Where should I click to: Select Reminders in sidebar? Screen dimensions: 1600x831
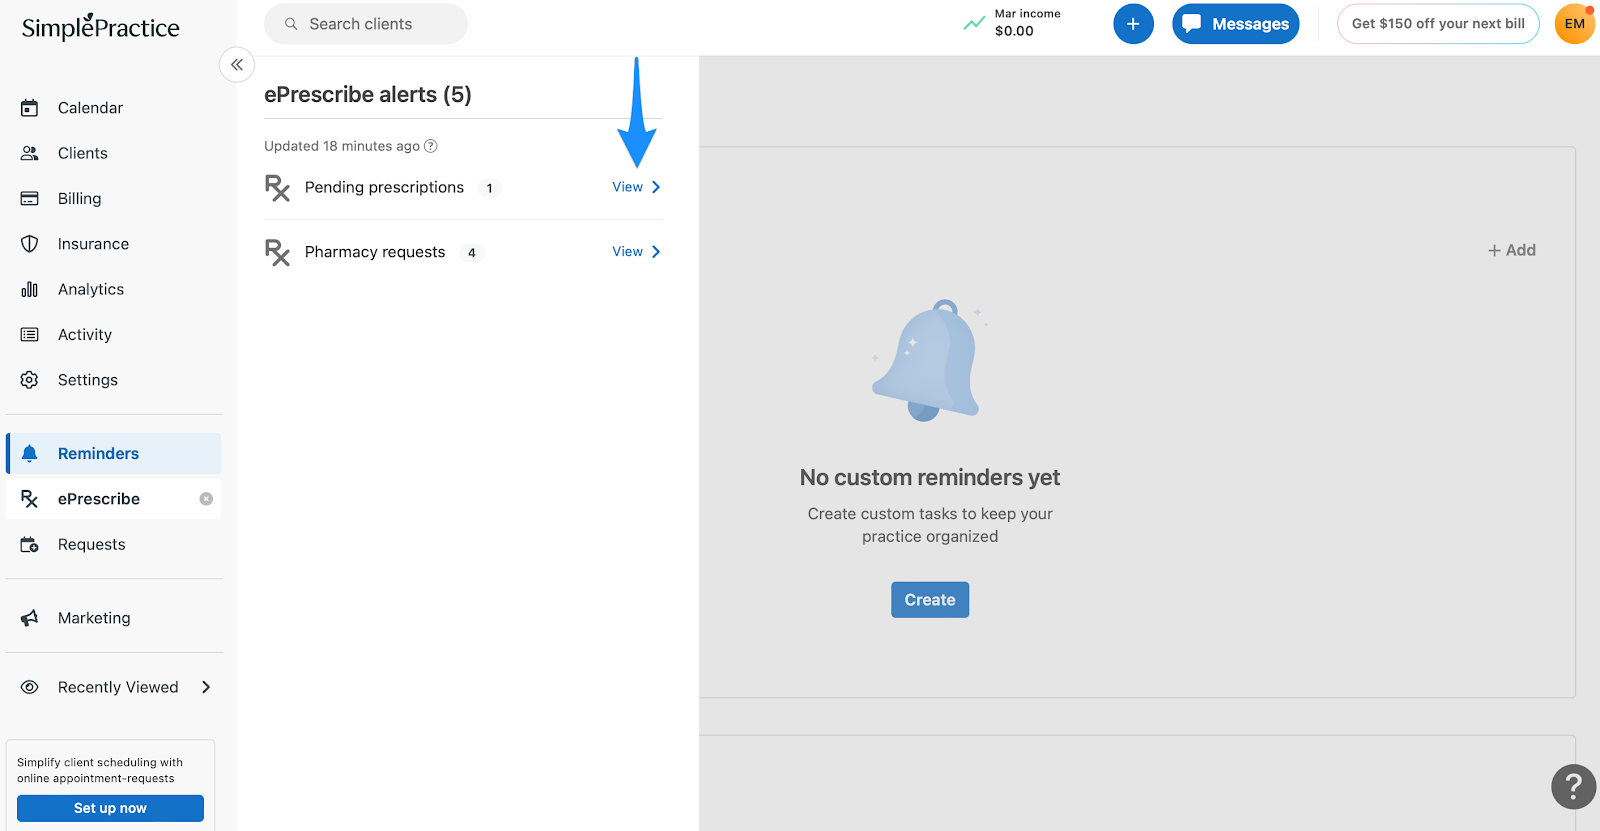click(113, 453)
